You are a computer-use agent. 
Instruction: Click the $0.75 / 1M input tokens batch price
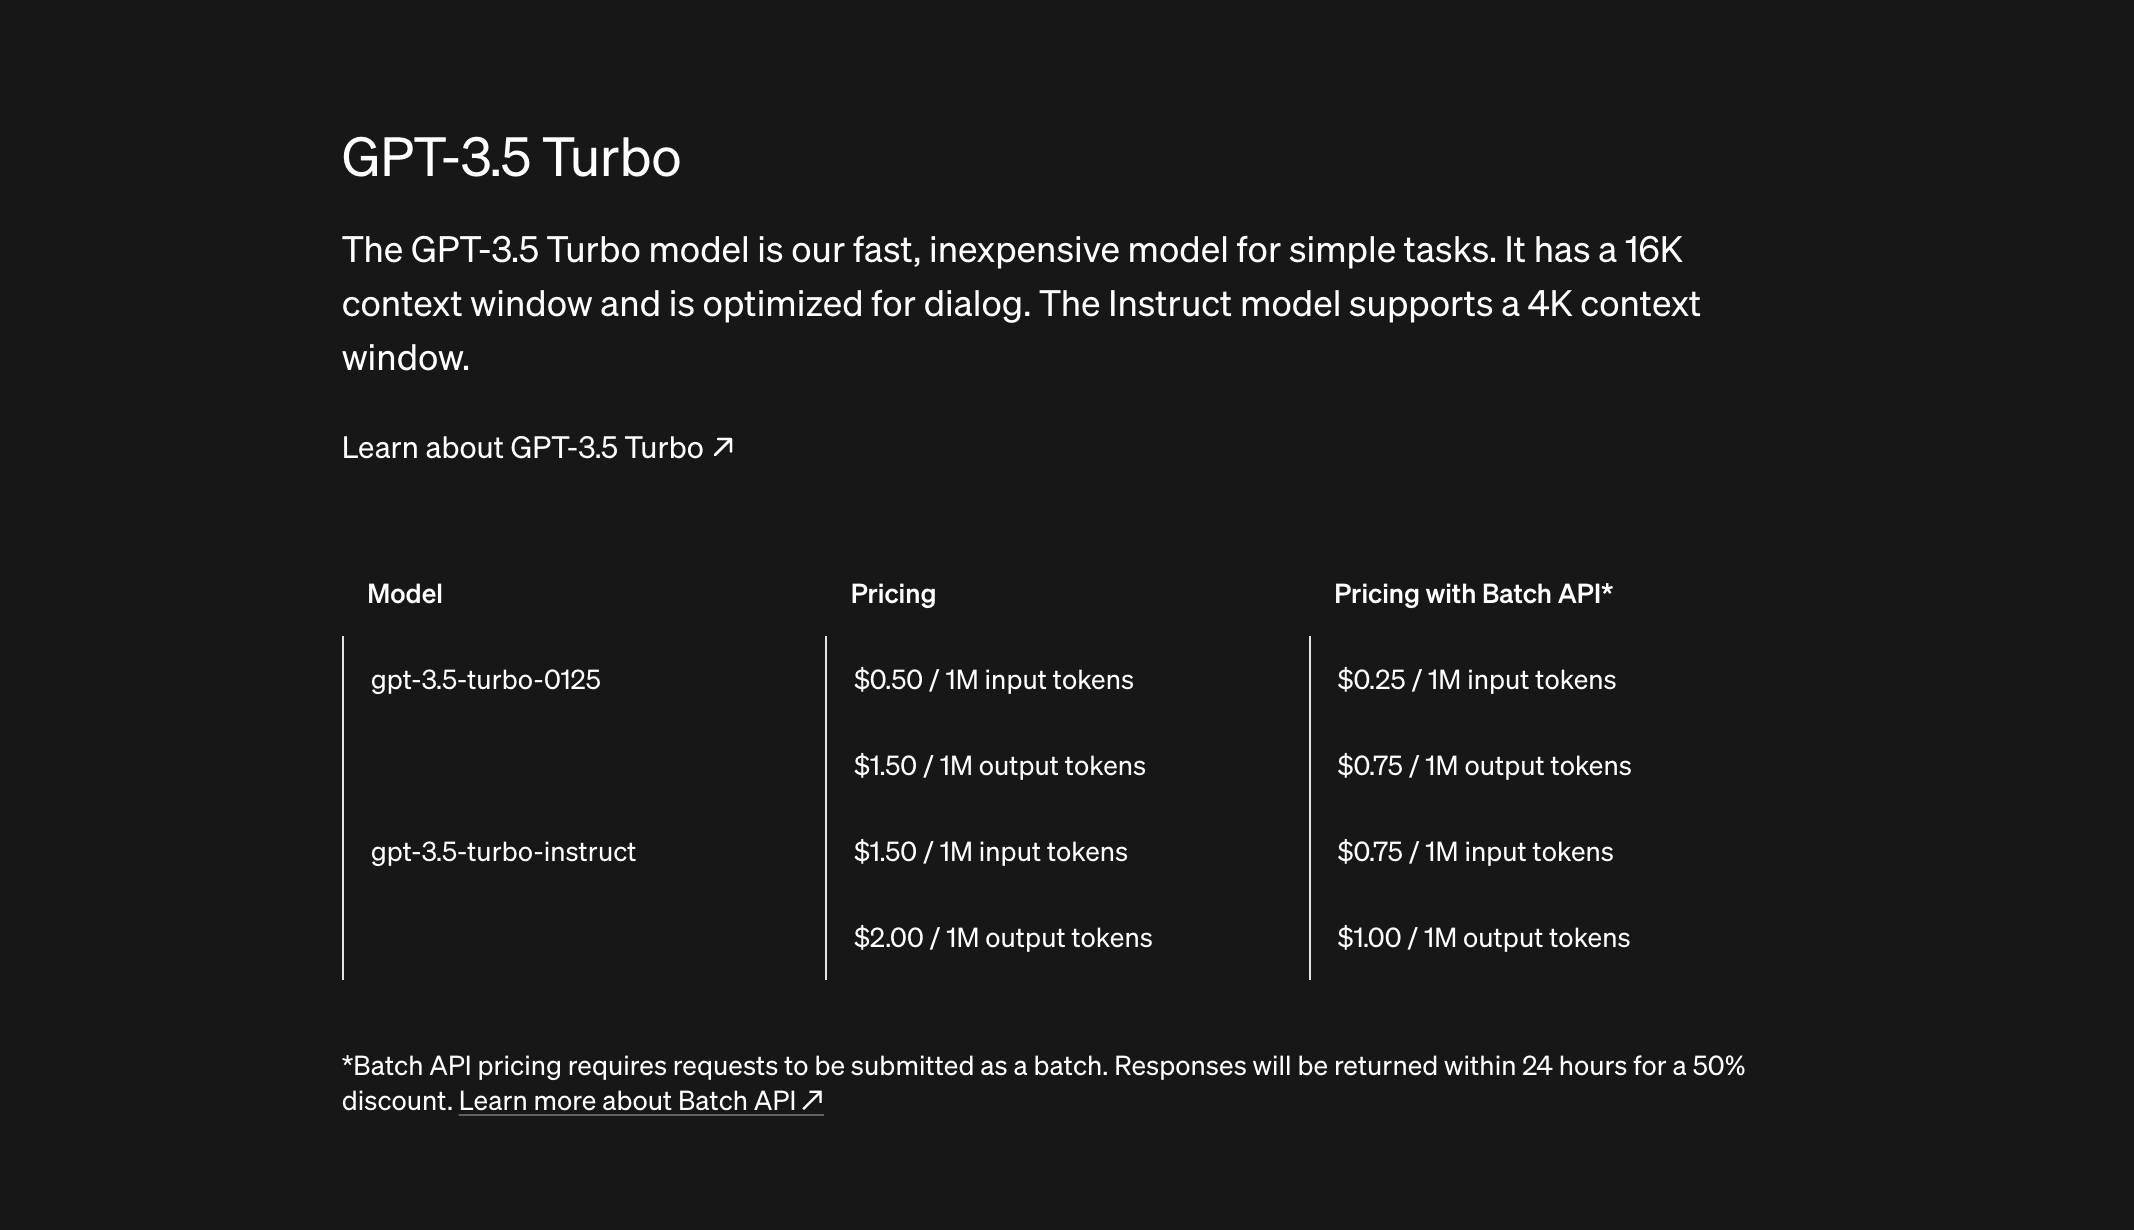[x=1475, y=852]
